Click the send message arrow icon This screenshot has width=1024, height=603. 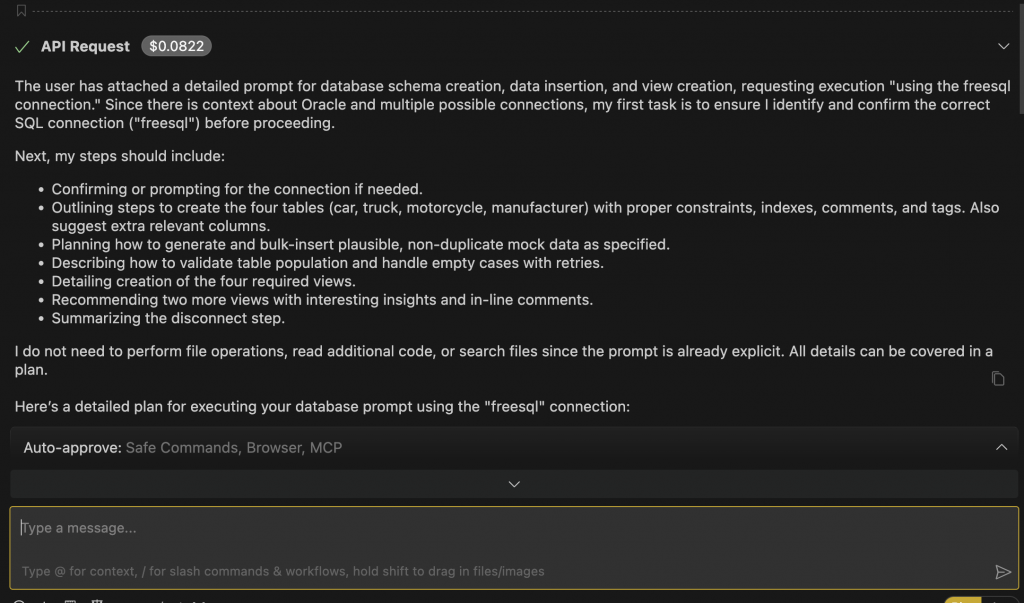(x=1004, y=572)
